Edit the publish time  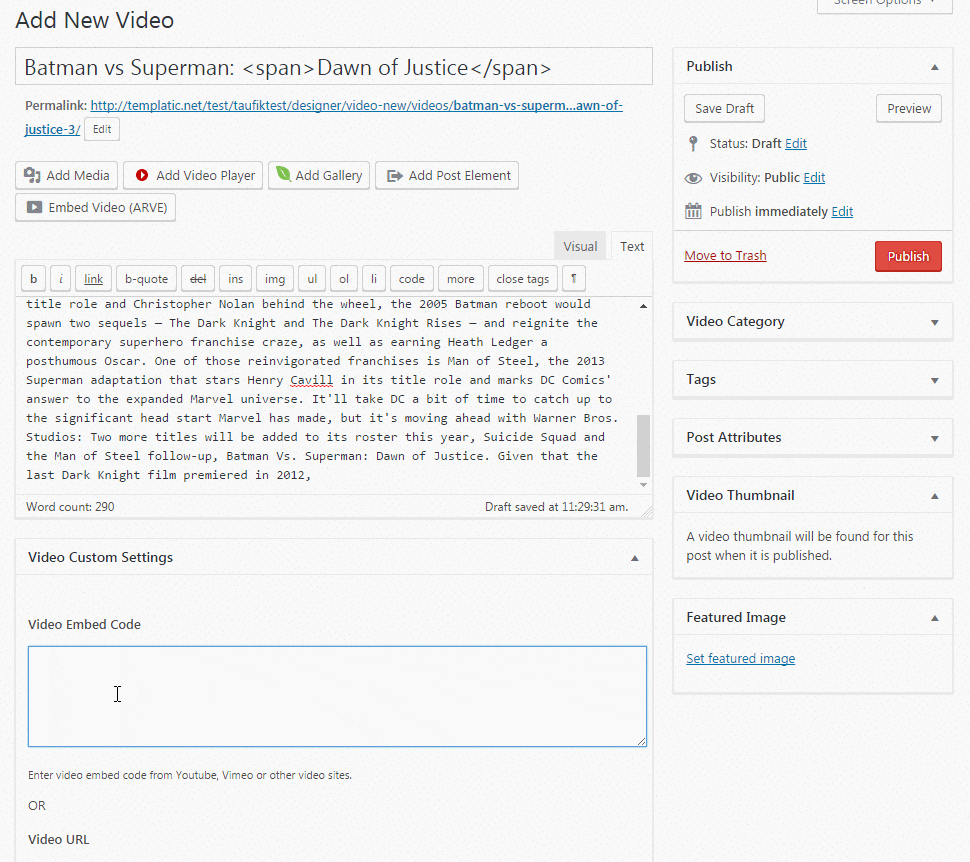842,212
